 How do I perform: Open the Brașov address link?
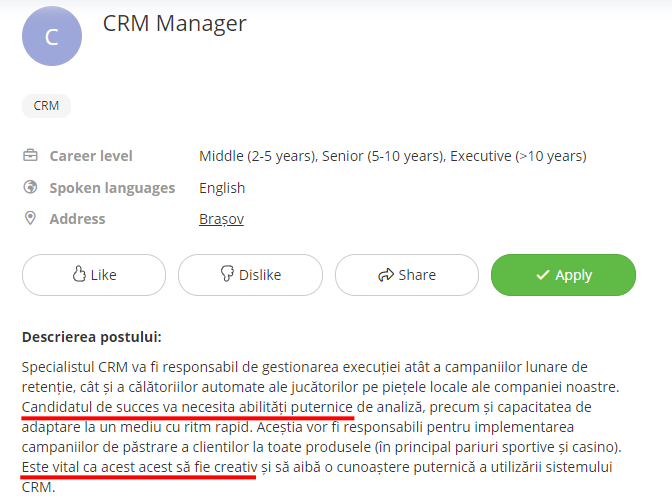click(x=221, y=219)
